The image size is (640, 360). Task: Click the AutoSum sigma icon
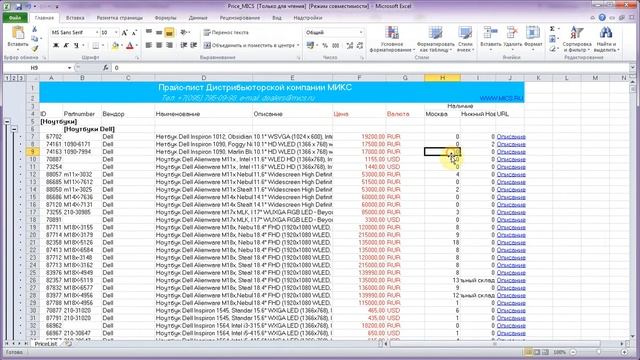point(552,29)
